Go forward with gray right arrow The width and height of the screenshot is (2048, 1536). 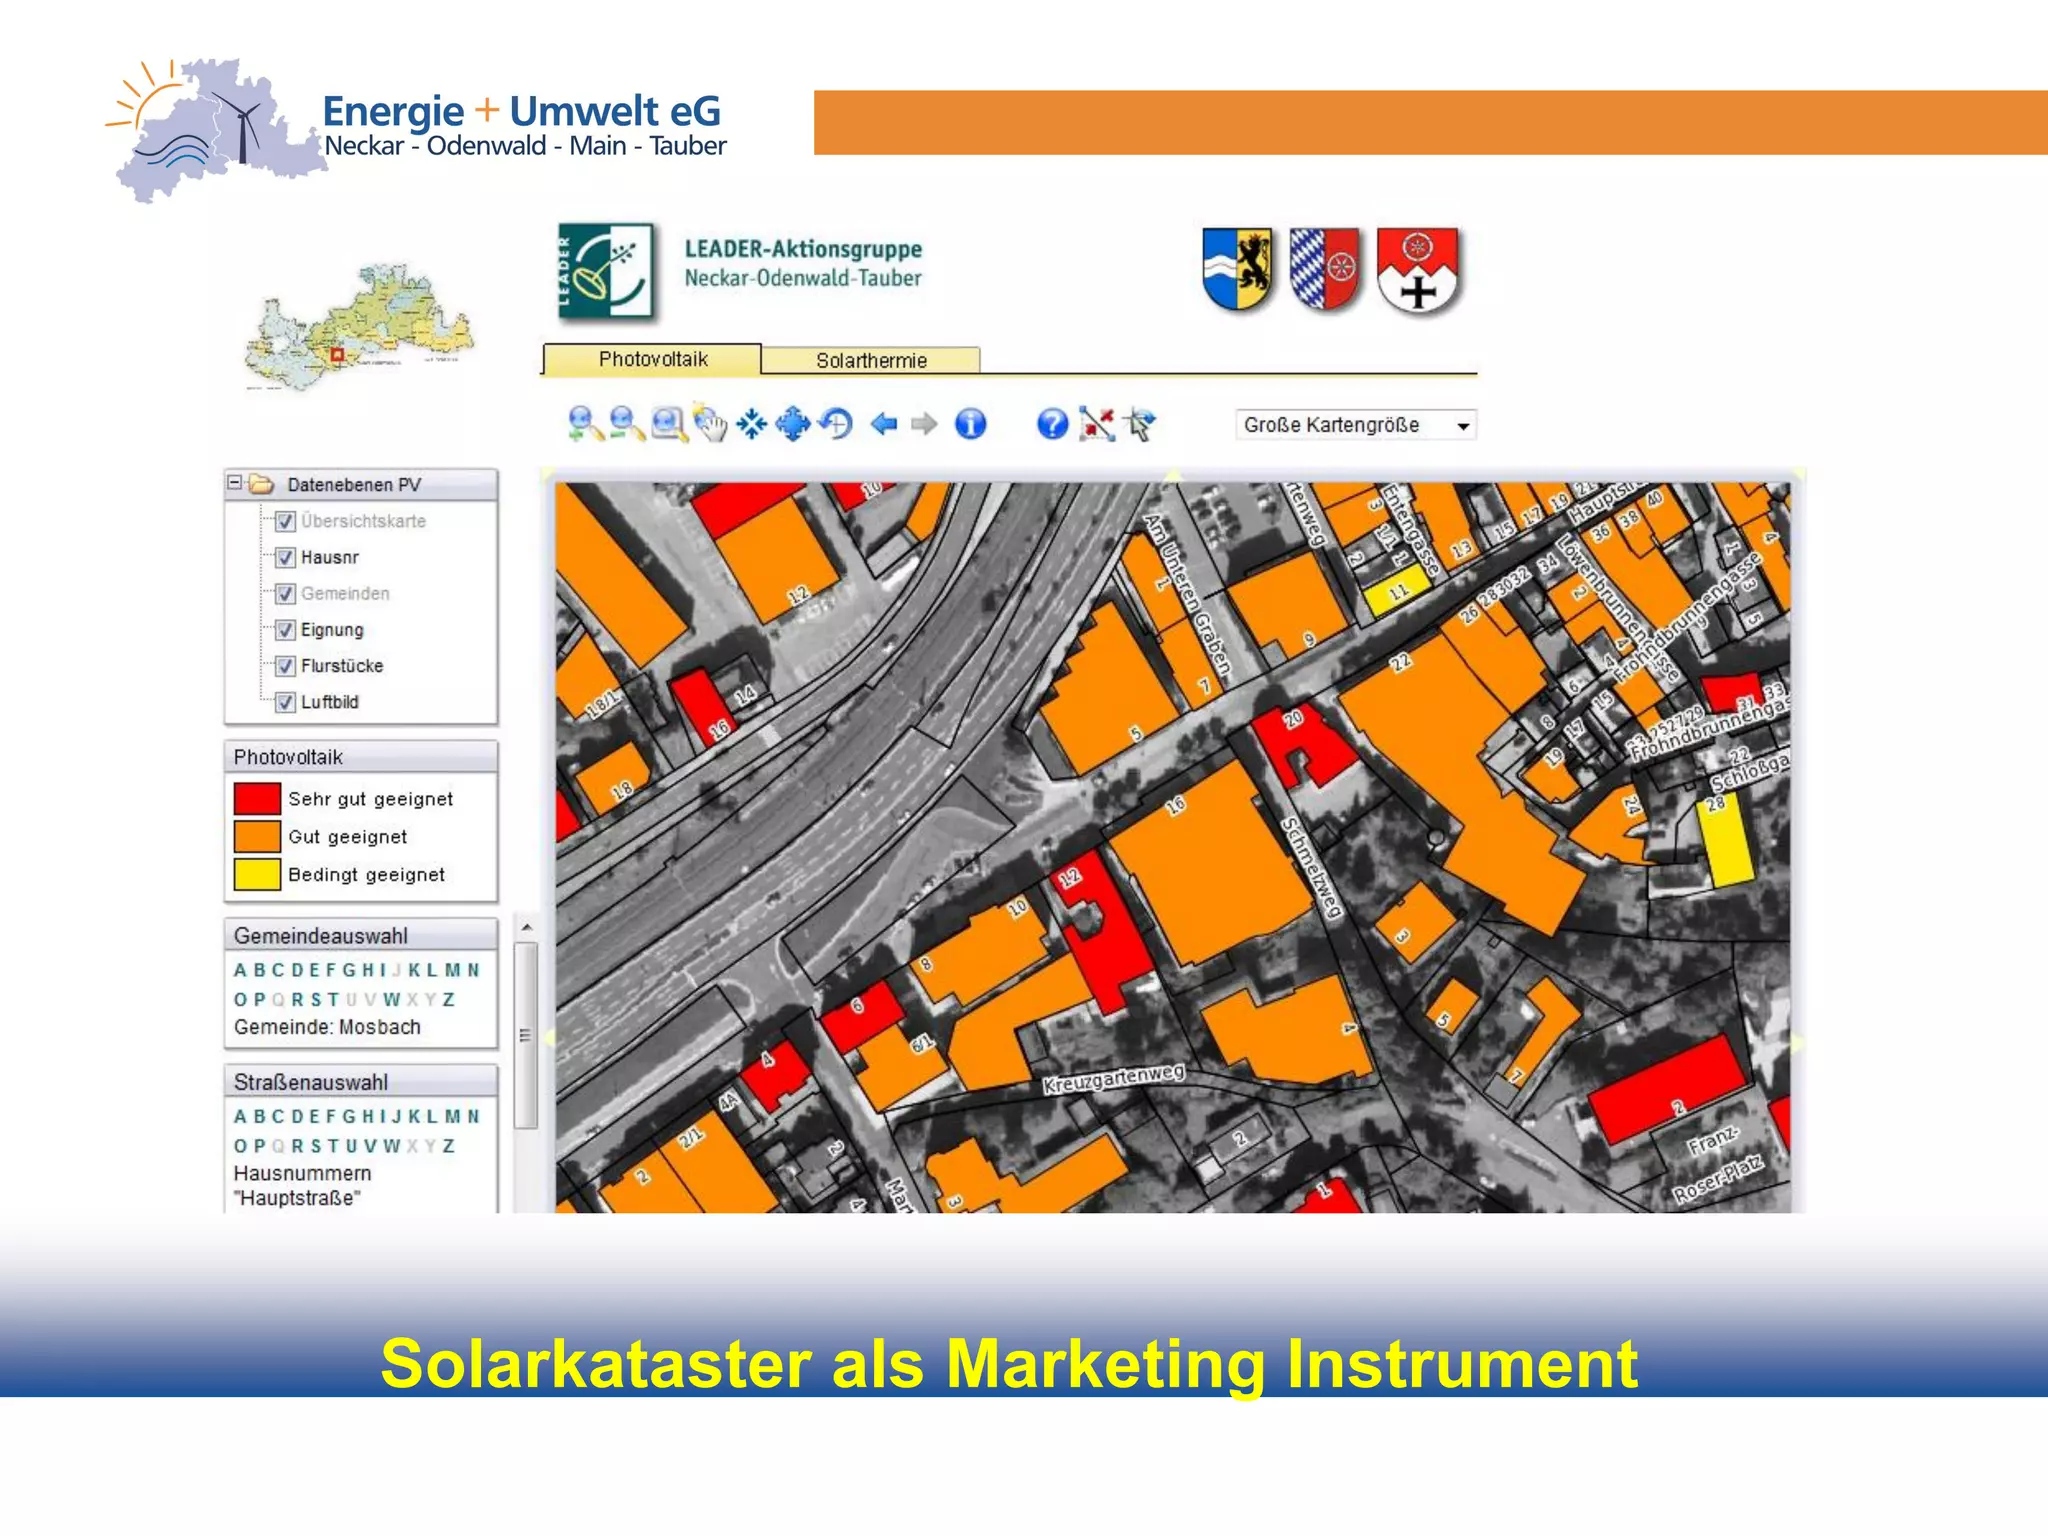925,424
